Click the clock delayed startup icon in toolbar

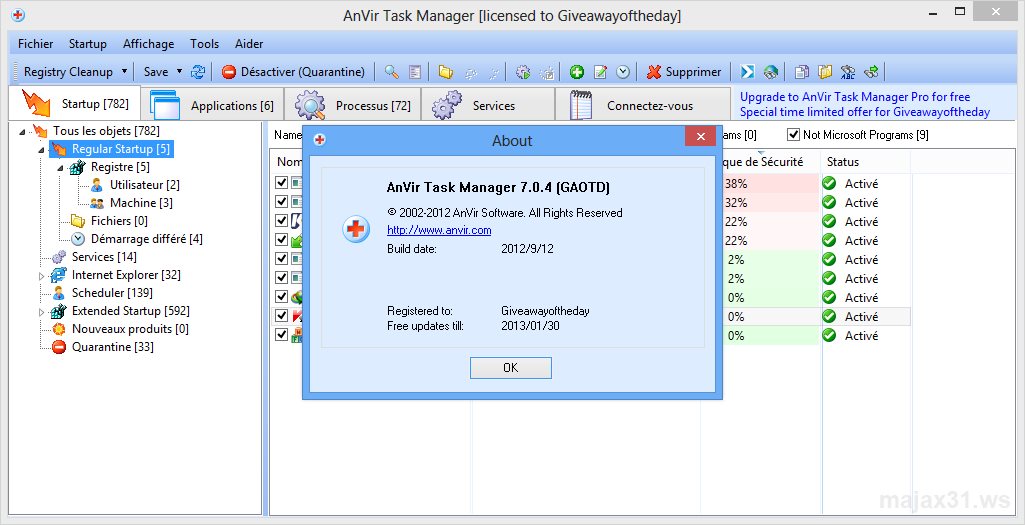pyautogui.click(x=623, y=72)
